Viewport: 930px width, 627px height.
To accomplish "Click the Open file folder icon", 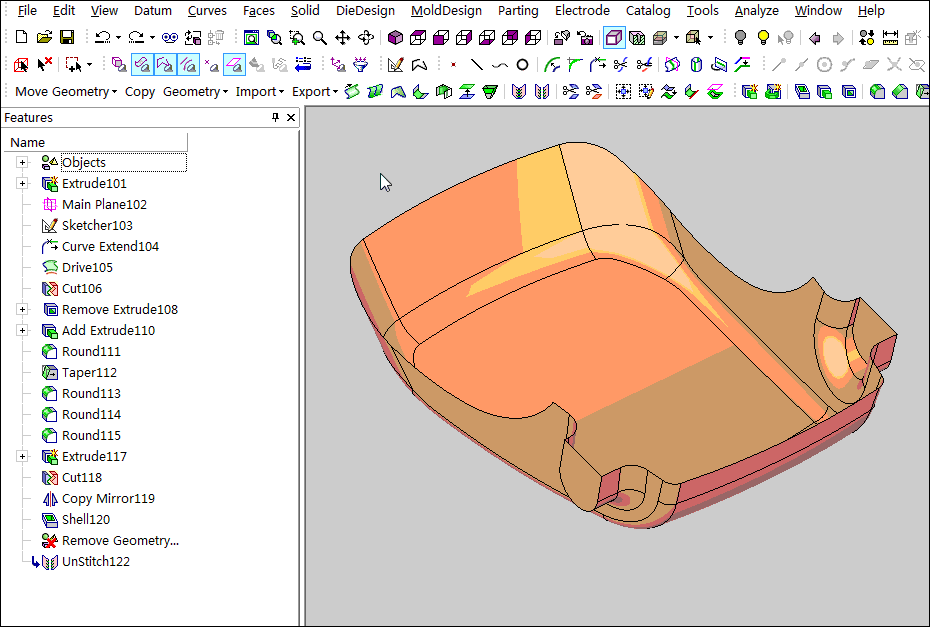I will [44, 38].
